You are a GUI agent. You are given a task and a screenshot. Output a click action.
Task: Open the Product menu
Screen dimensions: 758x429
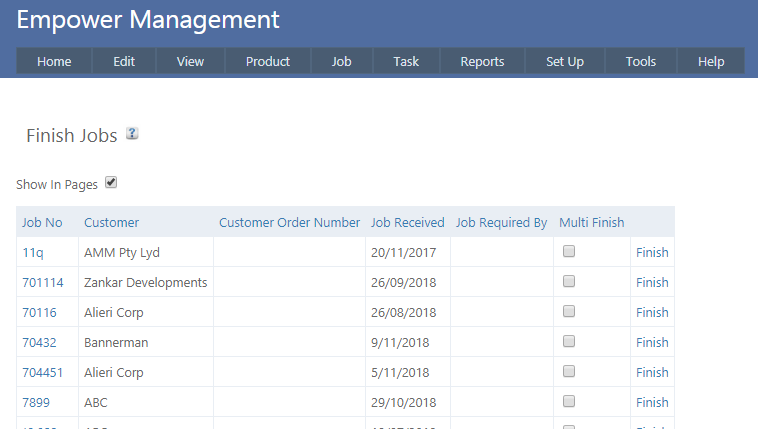pyautogui.click(x=268, y=61)
